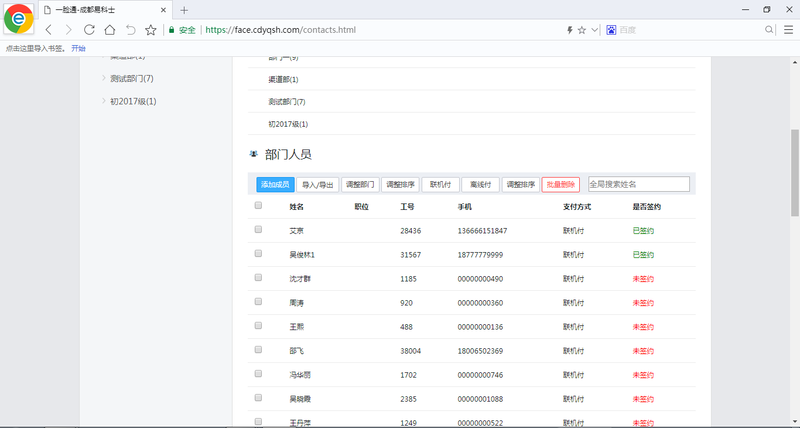The width and height of the screenshot is (800, 428).
Task: Open a new tab with the plus icon
Action: coord(184,9)
